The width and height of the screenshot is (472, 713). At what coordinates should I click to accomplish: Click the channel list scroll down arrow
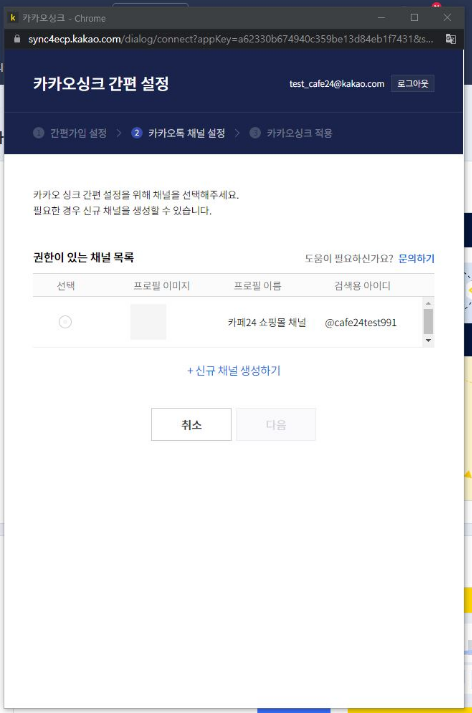[428, 341]
